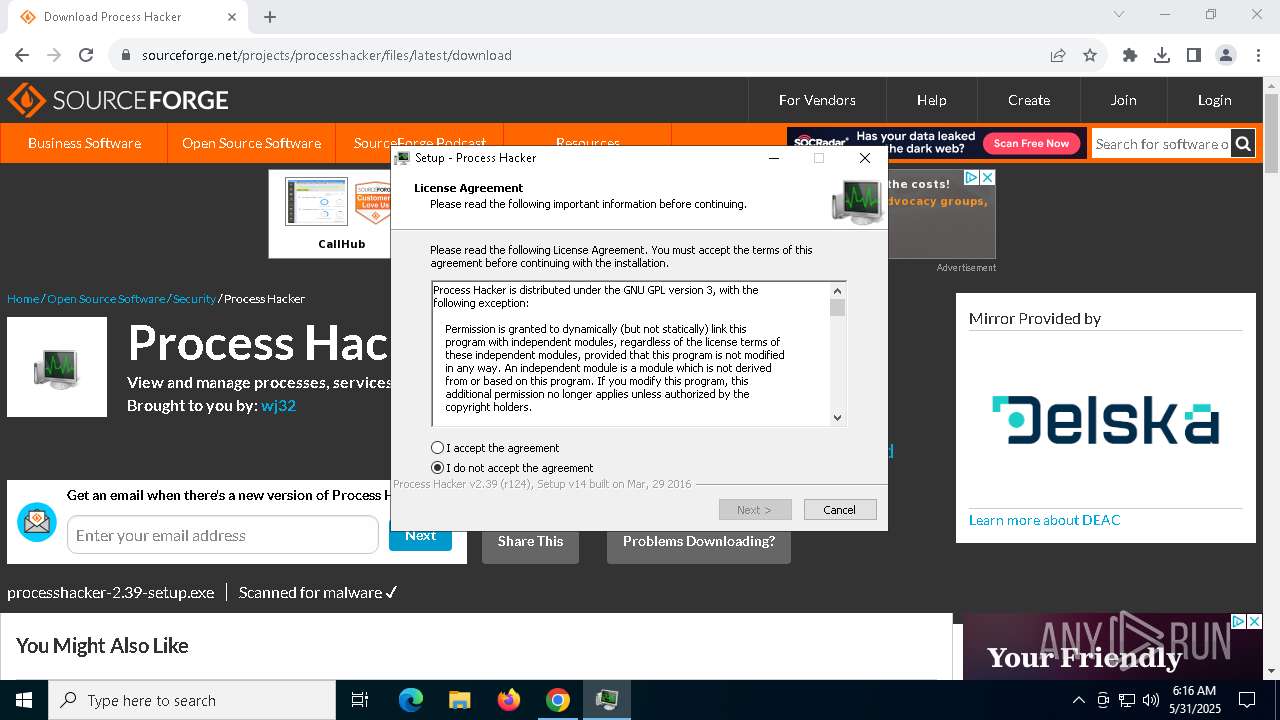Open the Create menu
The height and width of the screenshot is (720, 1280).
[1029, 100]
